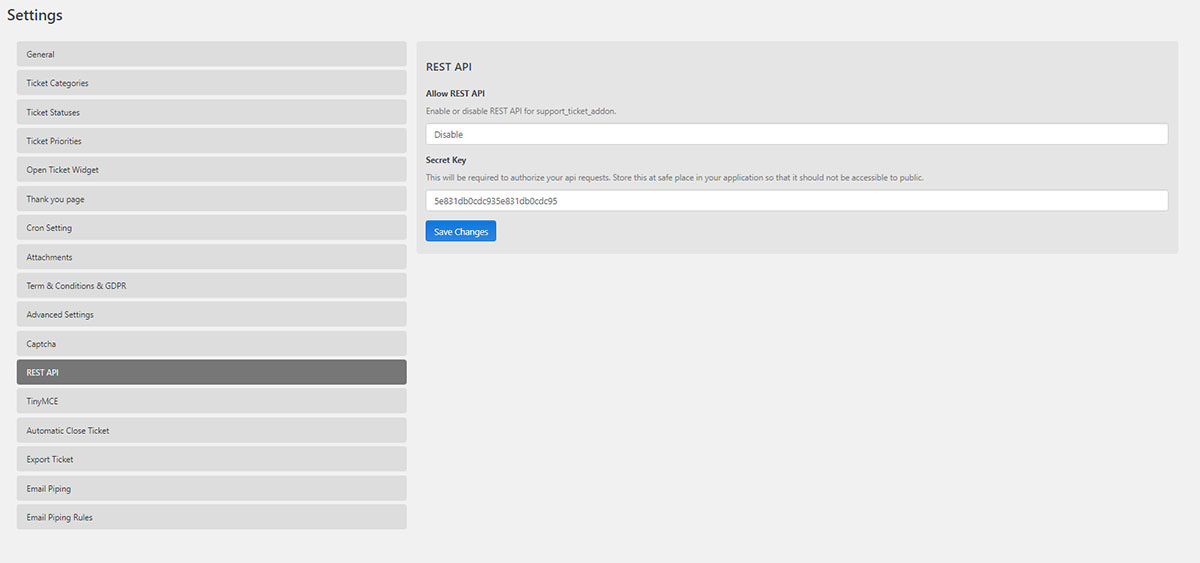Image resolution: width=1200 pixels, height=563 pixels.
Task: Go to the Captcha settings
Action: pyautogui.click(x=211, y=344)
